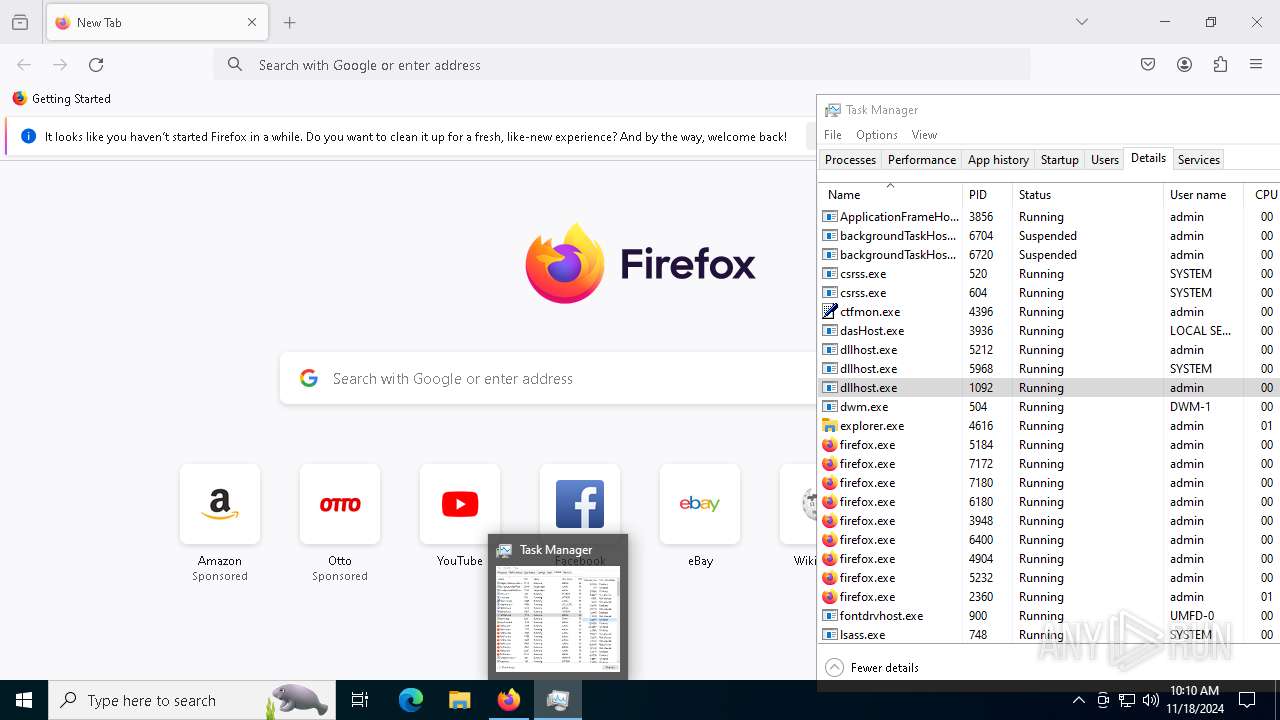Click the Save to Pocket icon

pyautogui.click(x=1148, y=64)
